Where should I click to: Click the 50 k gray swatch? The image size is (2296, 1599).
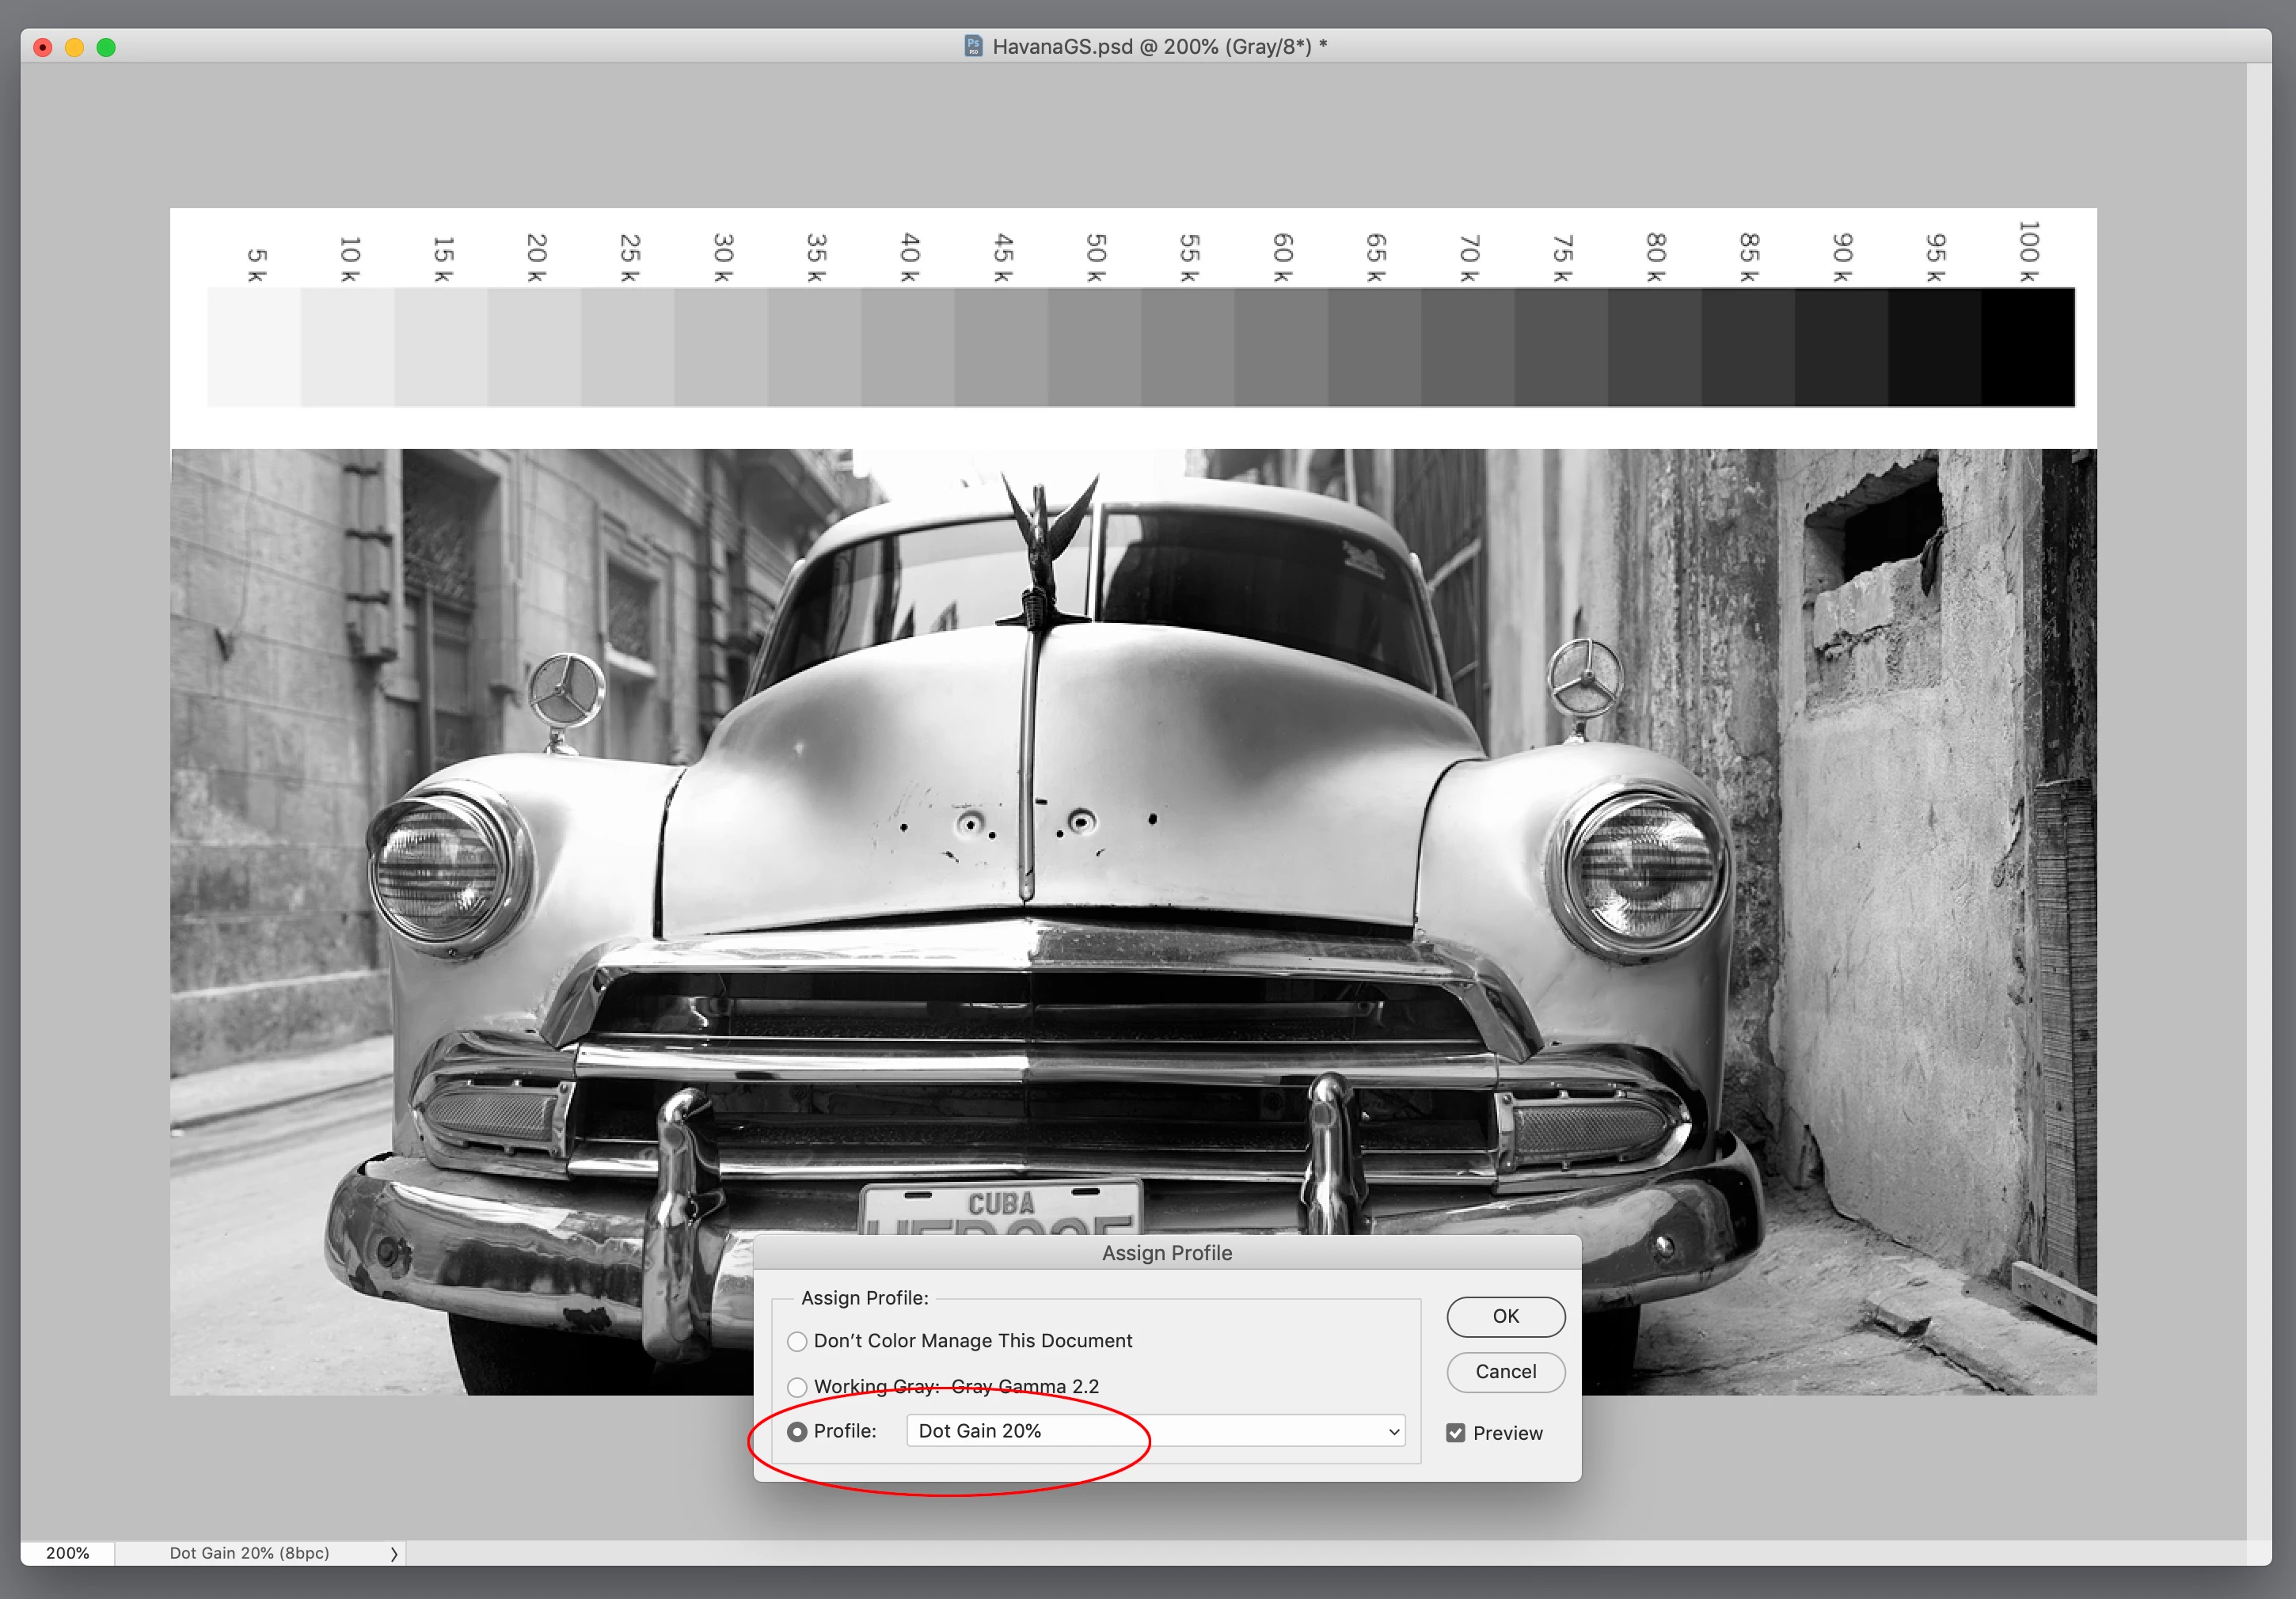1095,347
